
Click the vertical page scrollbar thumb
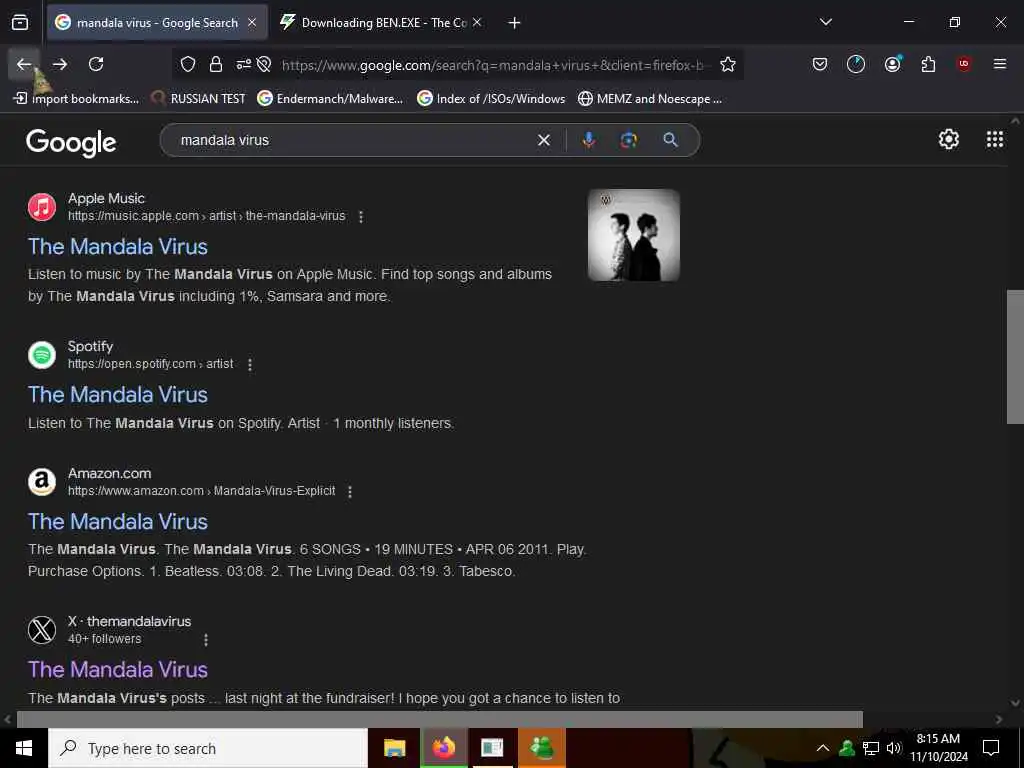(x=1015, y=357)
